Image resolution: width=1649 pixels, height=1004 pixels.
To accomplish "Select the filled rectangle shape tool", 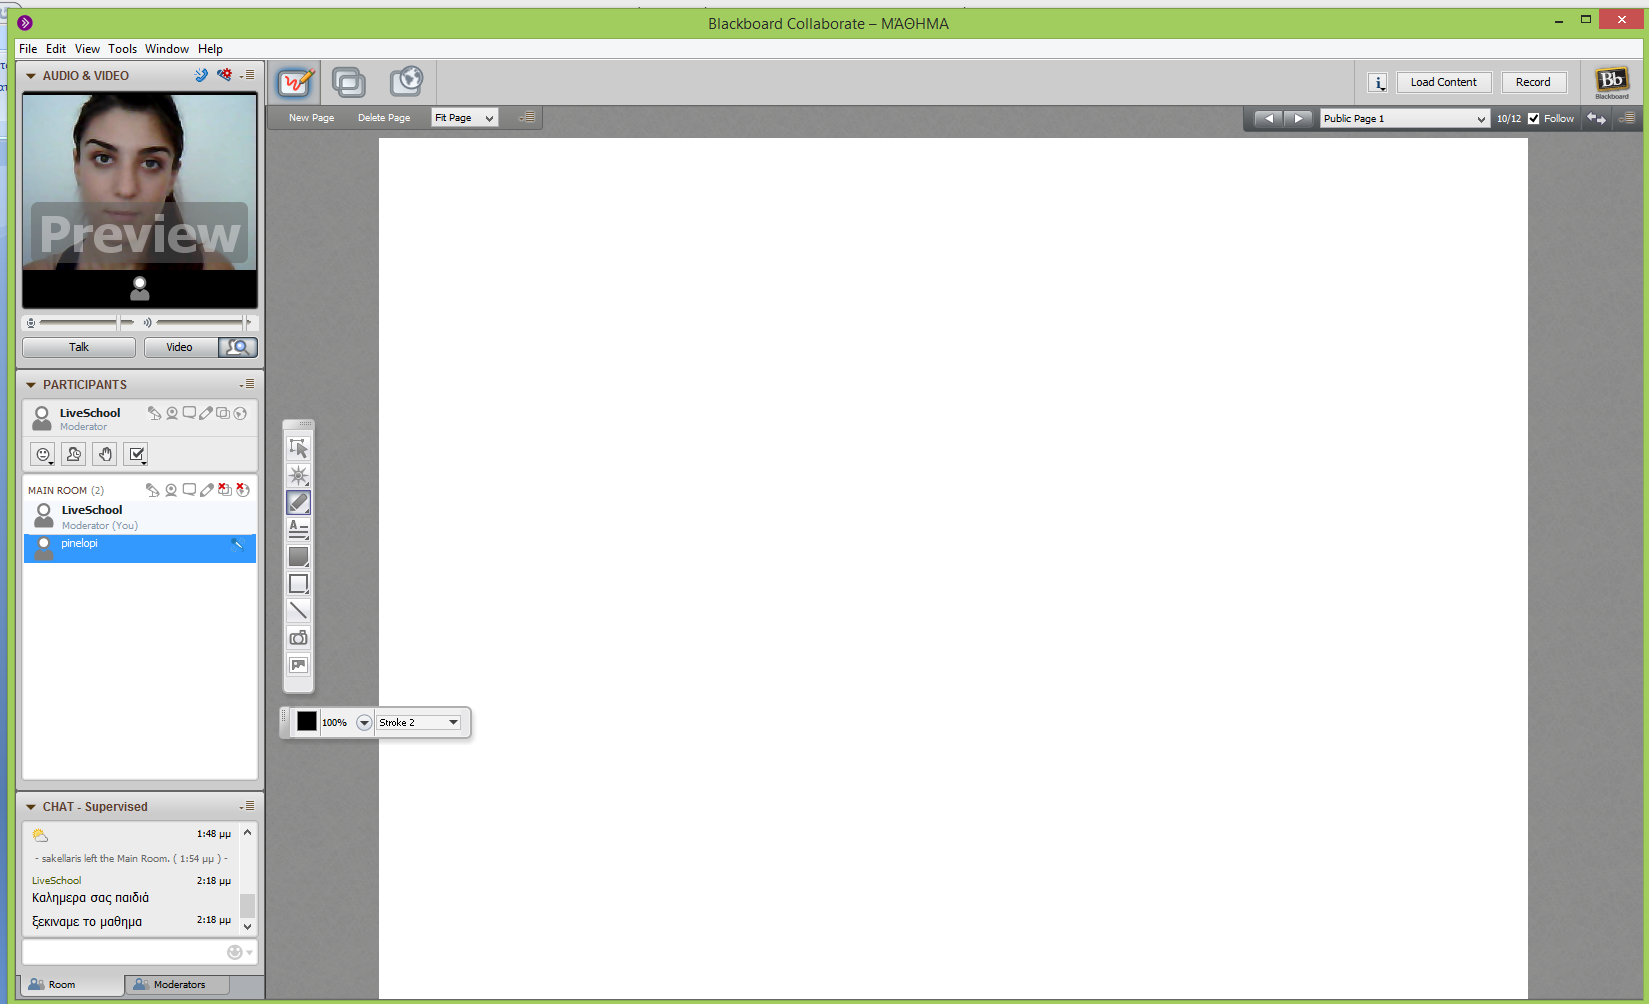I will 298,556.
